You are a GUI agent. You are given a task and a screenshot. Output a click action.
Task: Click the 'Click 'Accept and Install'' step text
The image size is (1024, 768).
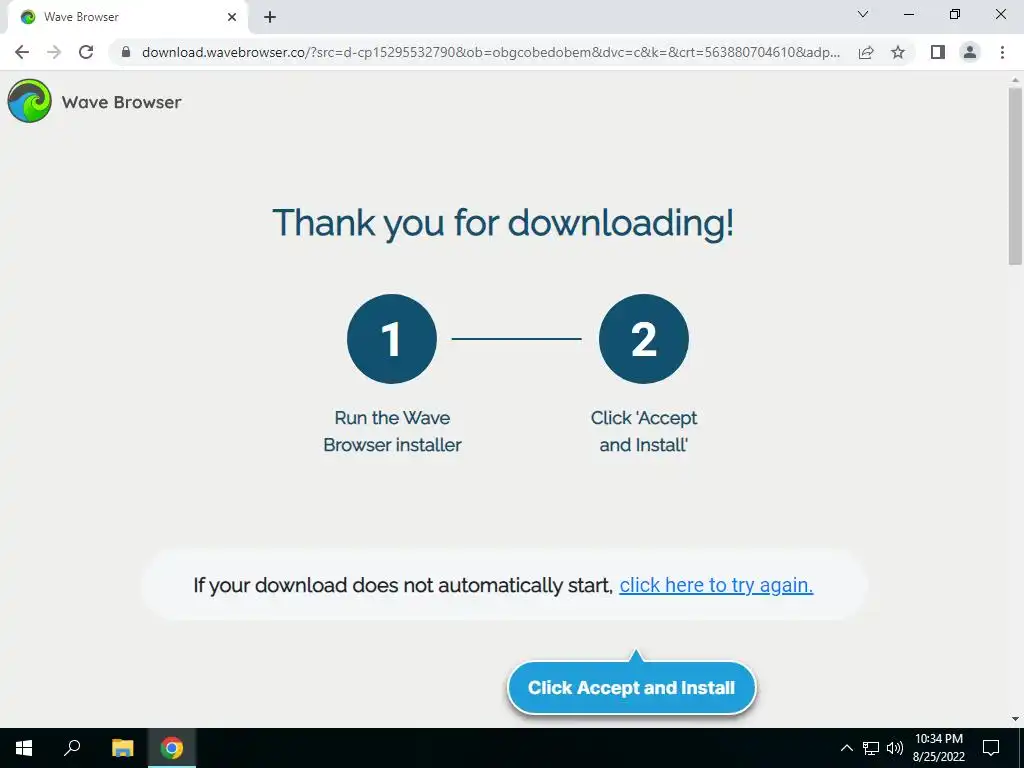pyautogui.click(x=644, y=431)
